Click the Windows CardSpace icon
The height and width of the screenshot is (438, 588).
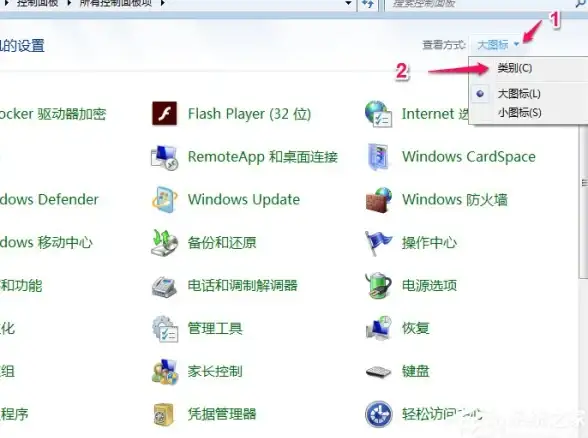pyautogui.click(x=378, y=157)
